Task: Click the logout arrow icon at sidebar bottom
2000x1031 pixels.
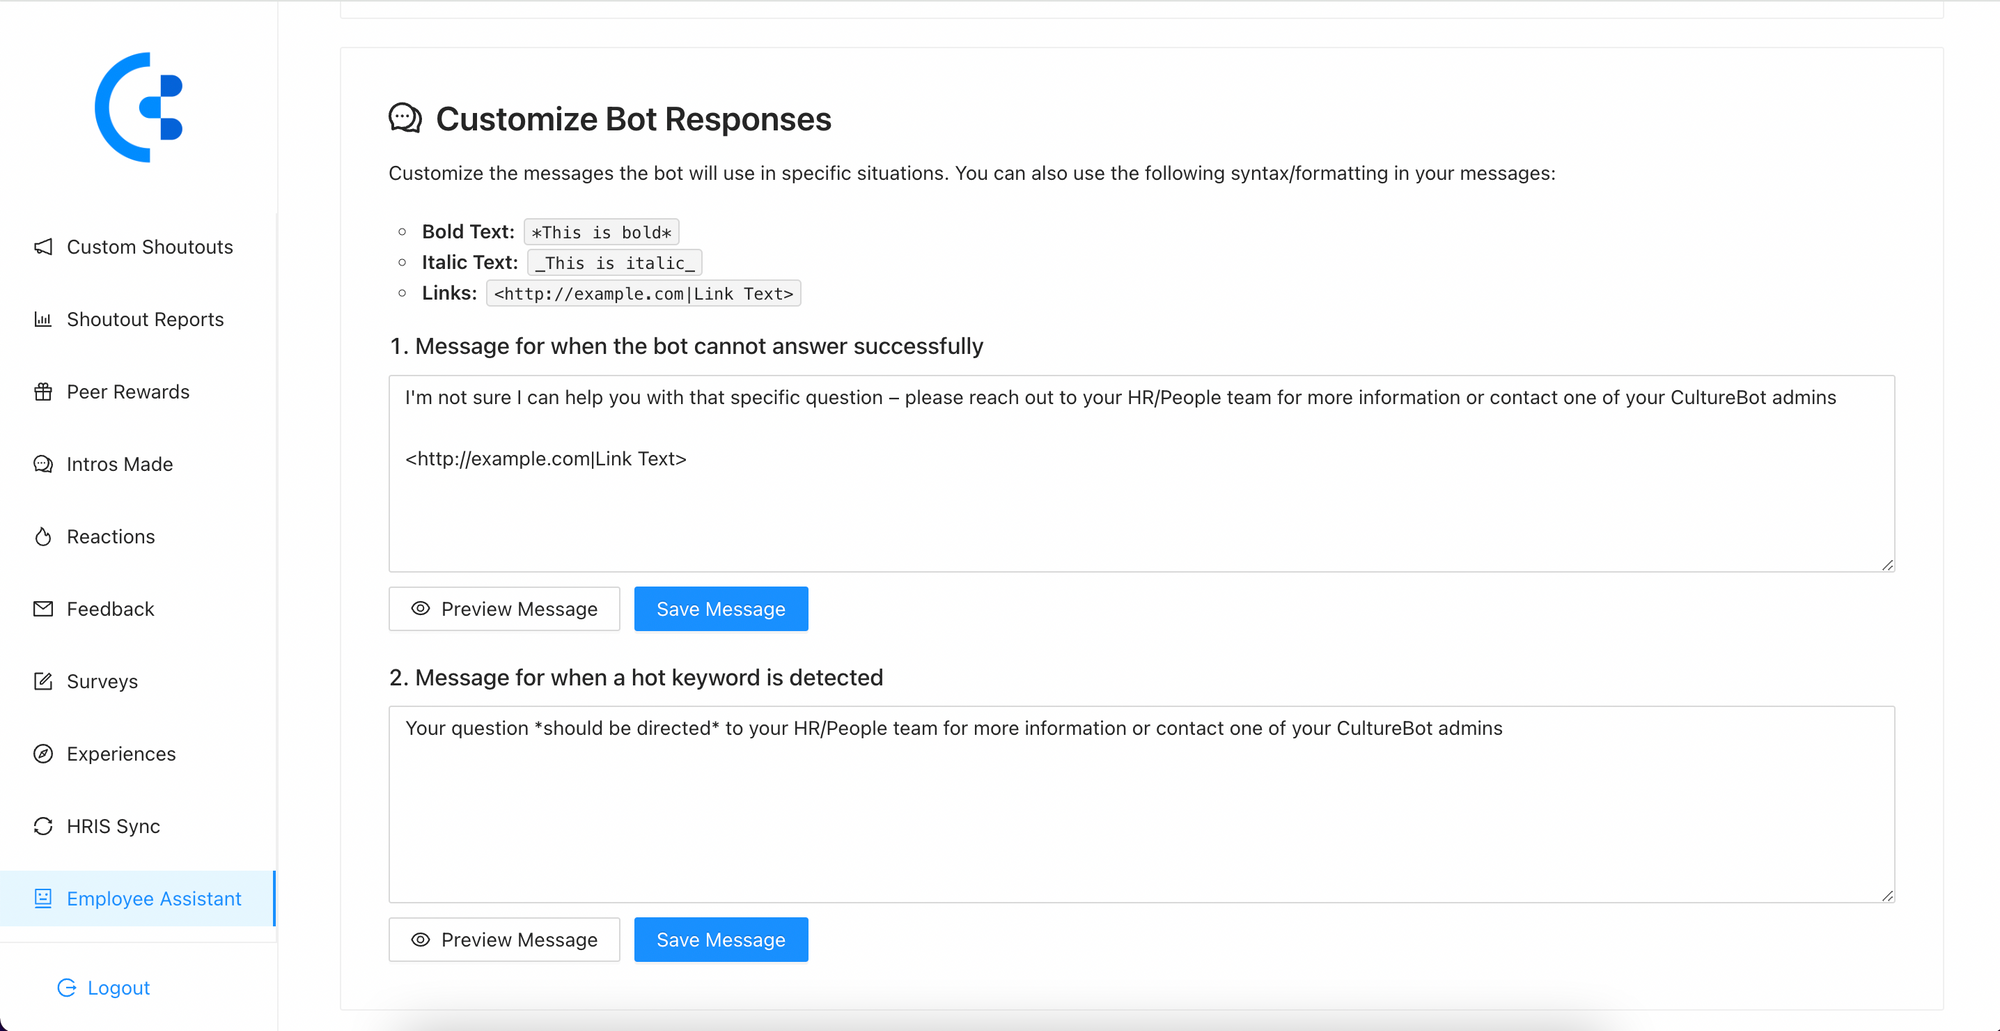Action: tap(67, 987)
